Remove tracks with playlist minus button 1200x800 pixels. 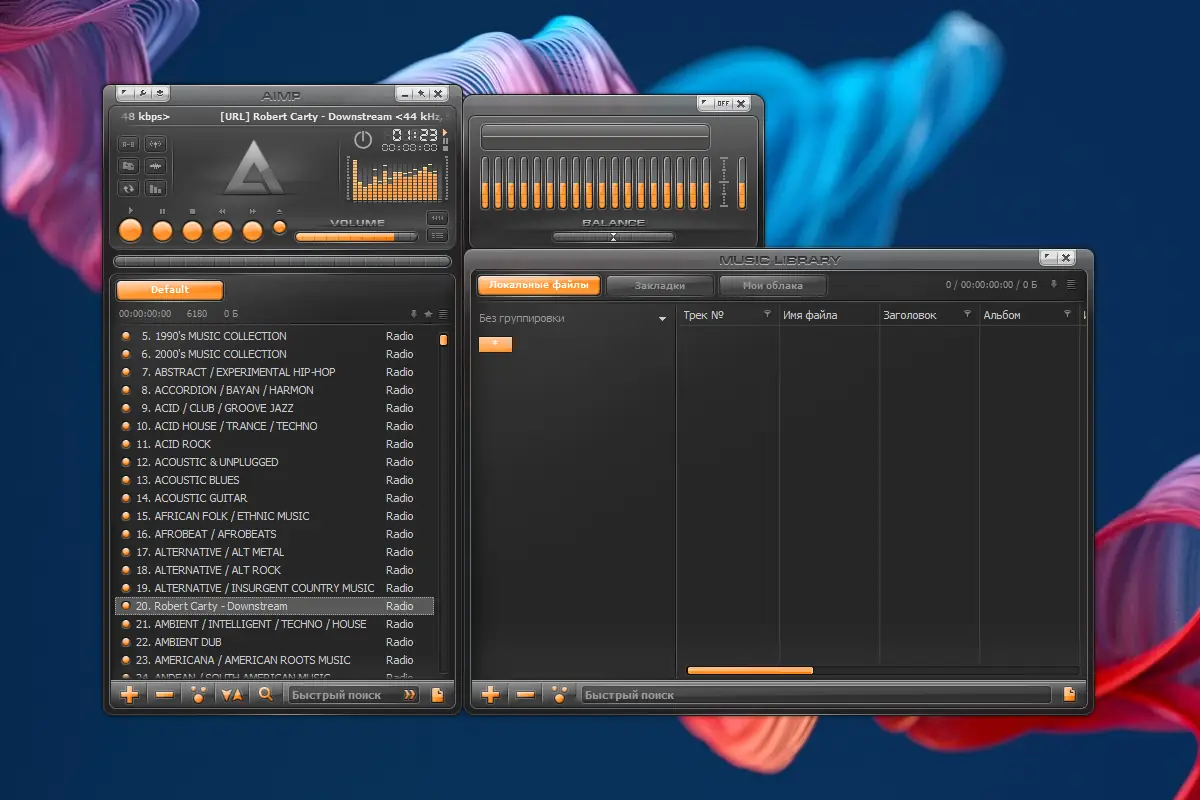[x=165, y=695]
